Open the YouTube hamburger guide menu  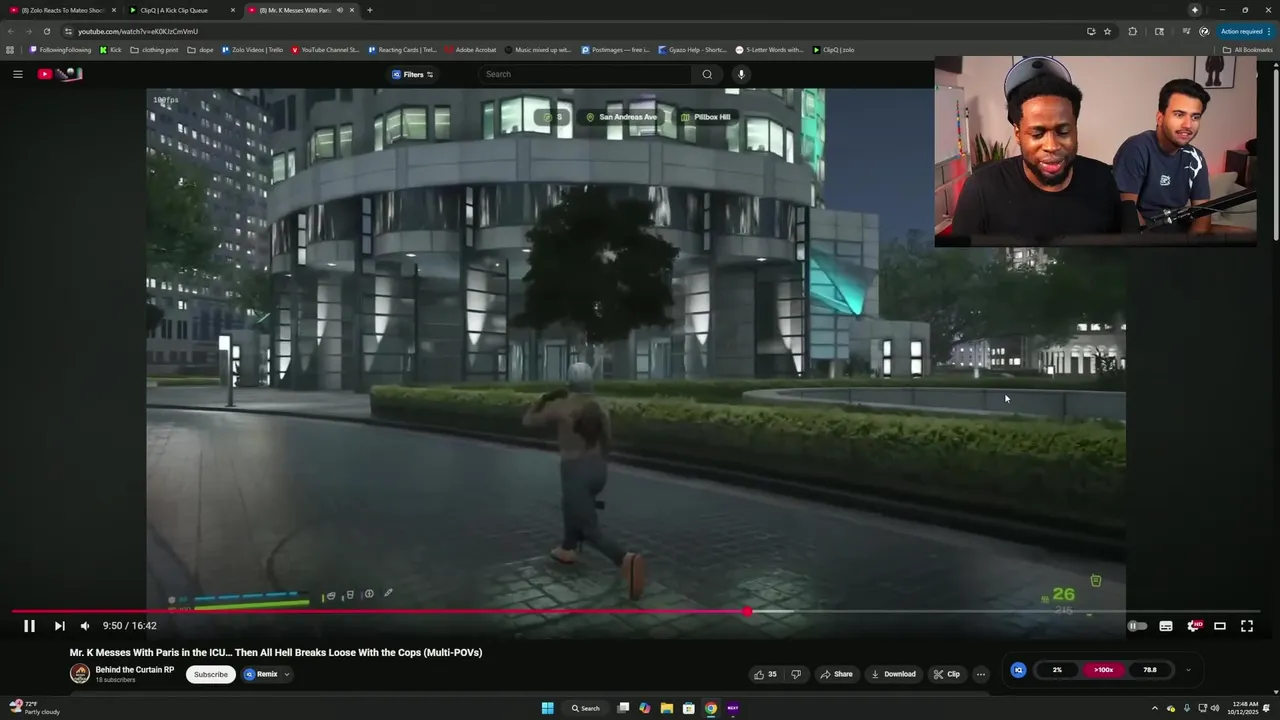(17, 74)
